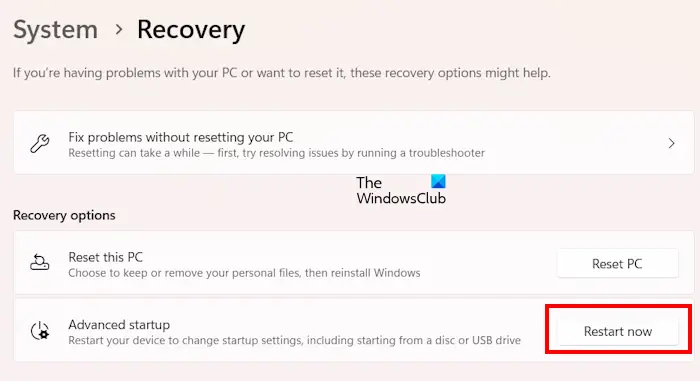This screenshot has width=700, height=381.
Task: Click the 'Choose to keep or remove' description
Action: [x=244, y=273]
